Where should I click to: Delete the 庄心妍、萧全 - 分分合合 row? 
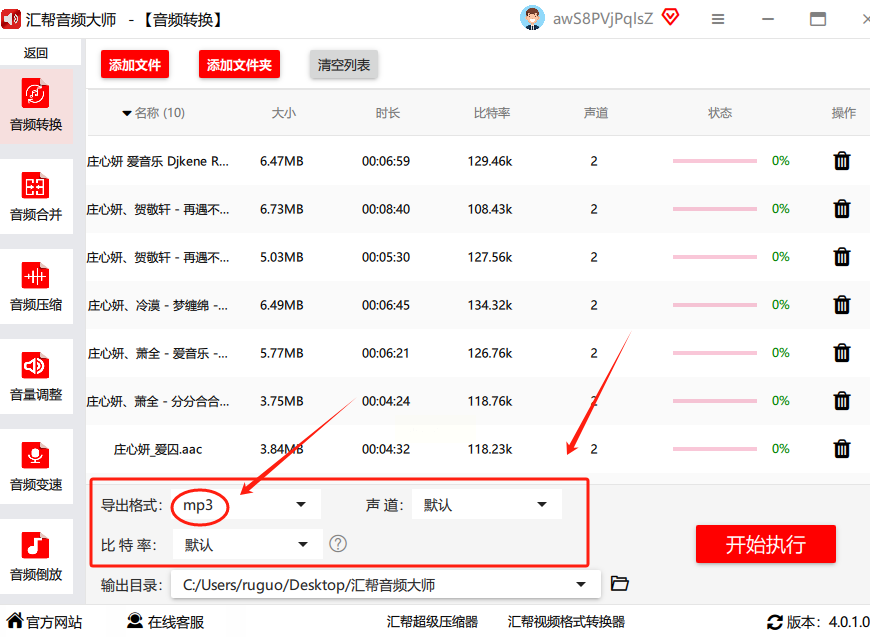[x=842, y=401]
